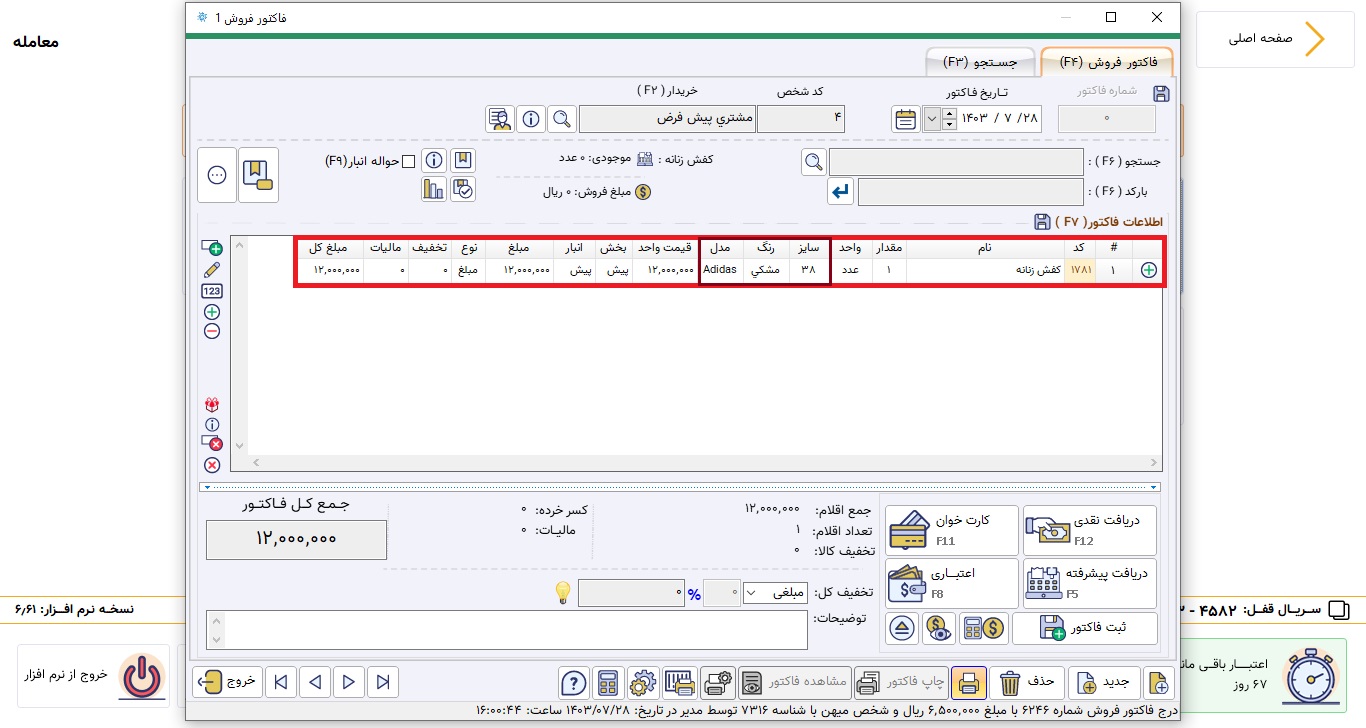Click the بارکد (F6) input field
Screen dimensions: 1366x728
pos(970,191)
